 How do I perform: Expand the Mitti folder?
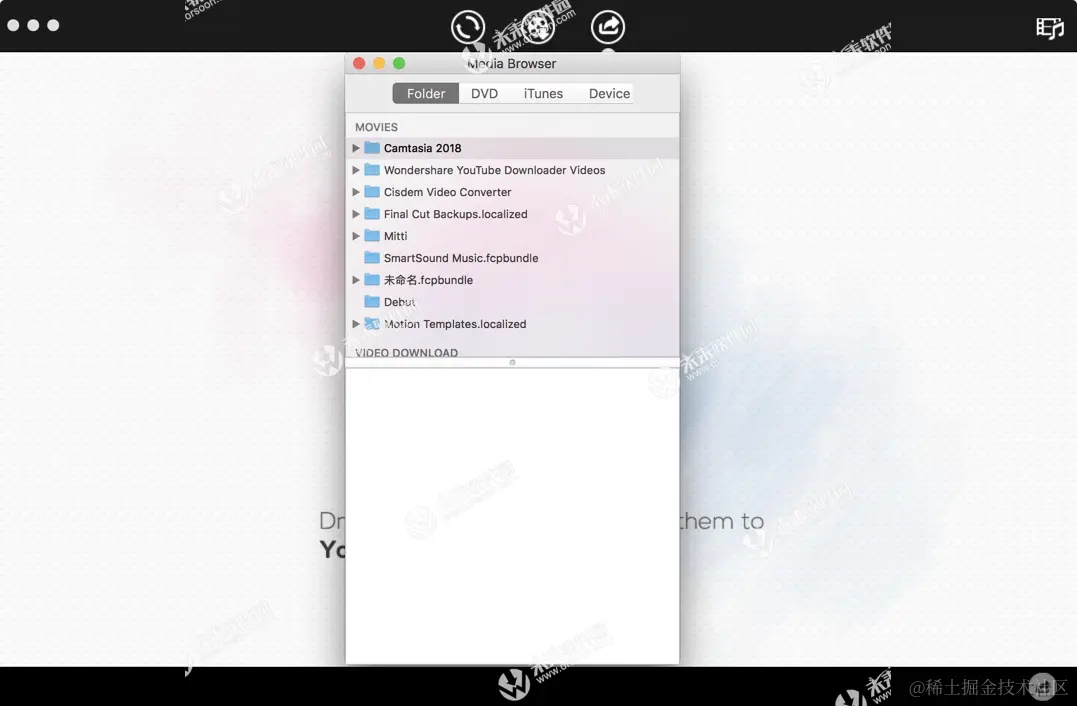[x=356, y=236]
